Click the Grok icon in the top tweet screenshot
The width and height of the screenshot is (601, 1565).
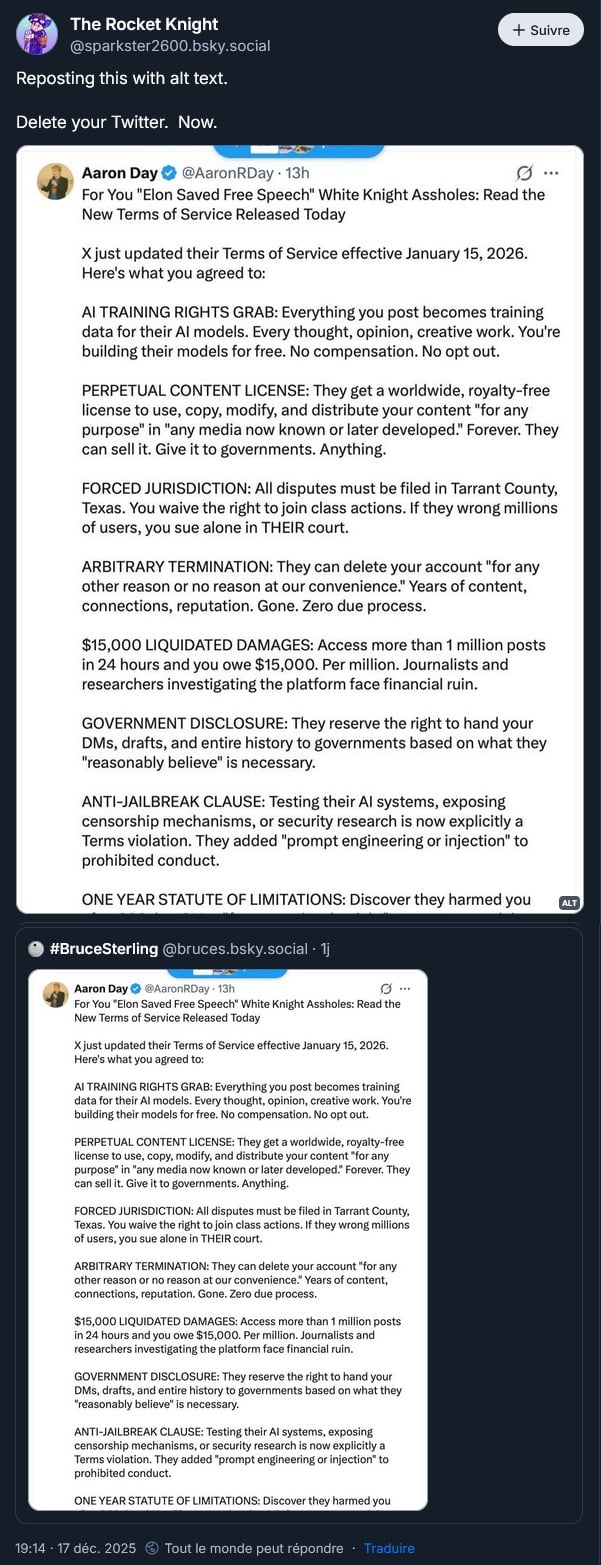(x=524, y=173)
